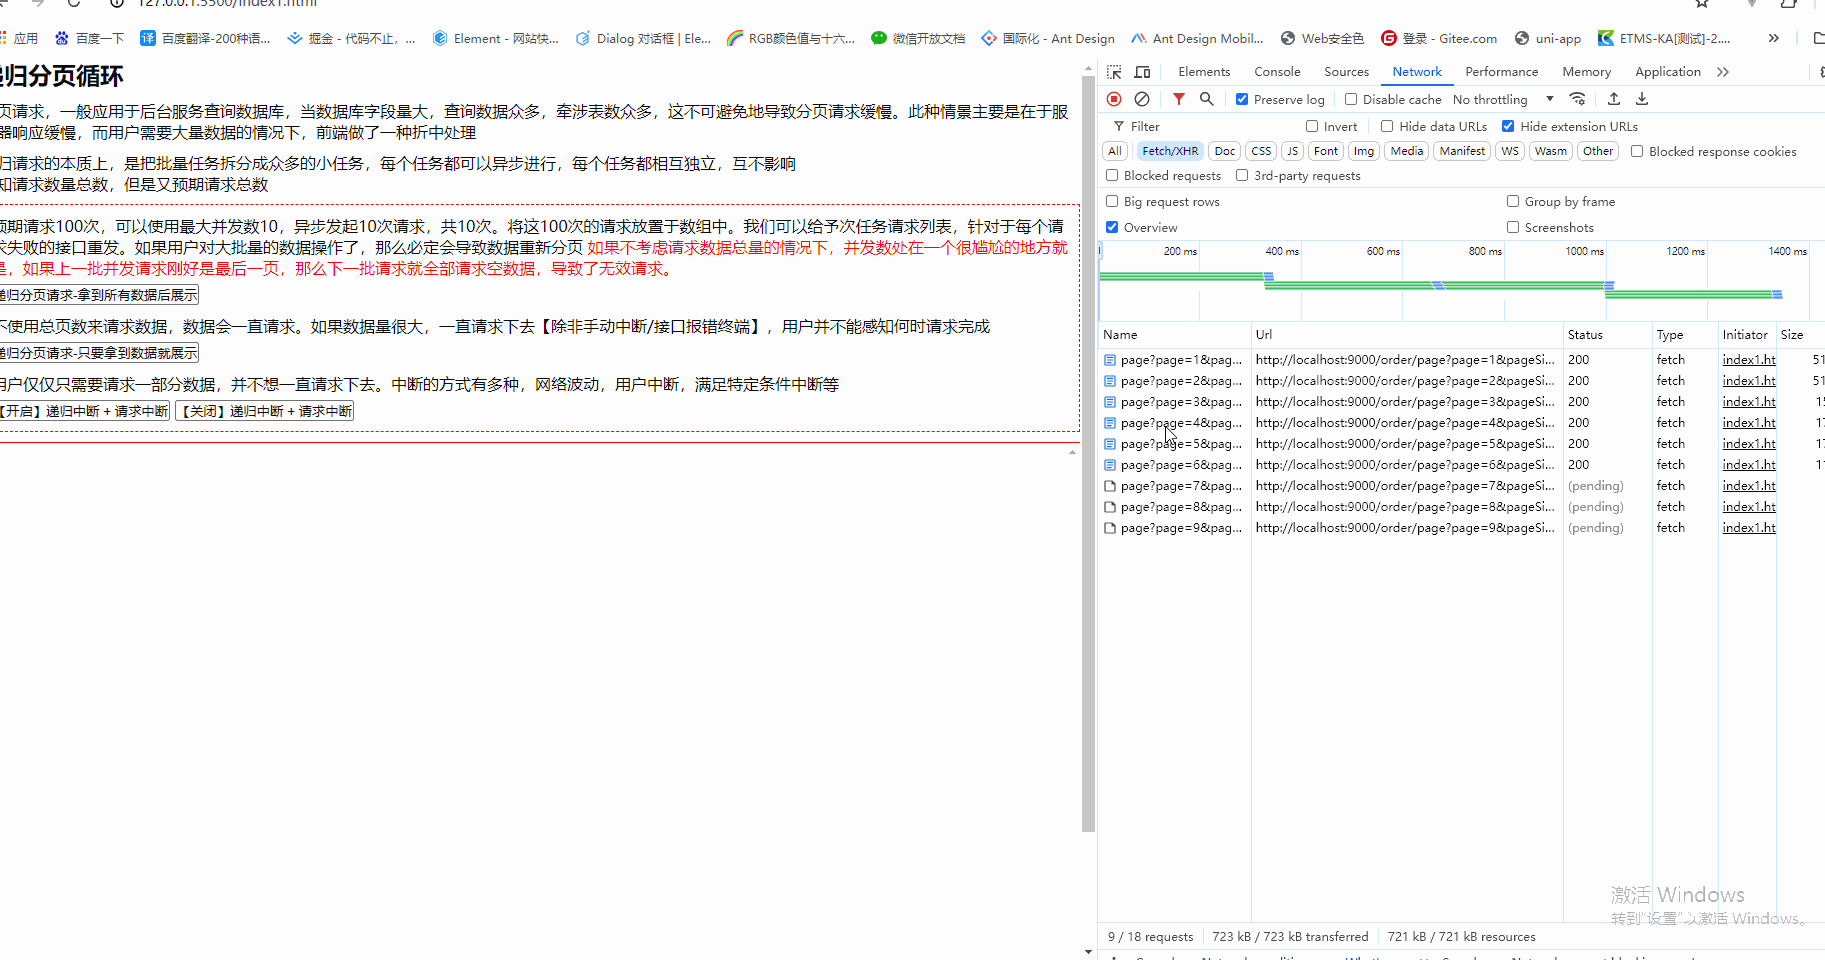This screenshot has height=960, width=1825.
Task: Uncheck the Overview checkbox
Action: pyautogui.click(x=1112, y=227)
